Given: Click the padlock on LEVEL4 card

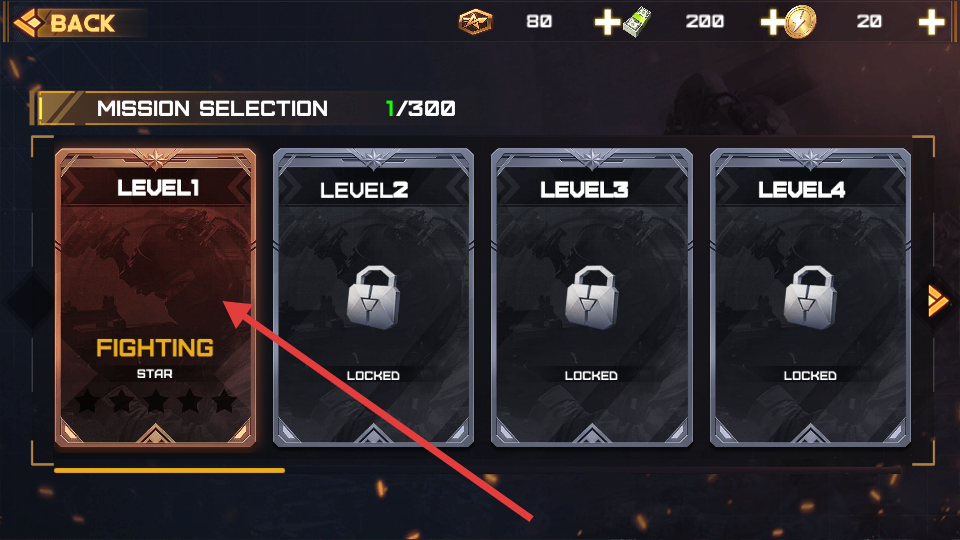Looking at the screenshot, I should 810,298.
